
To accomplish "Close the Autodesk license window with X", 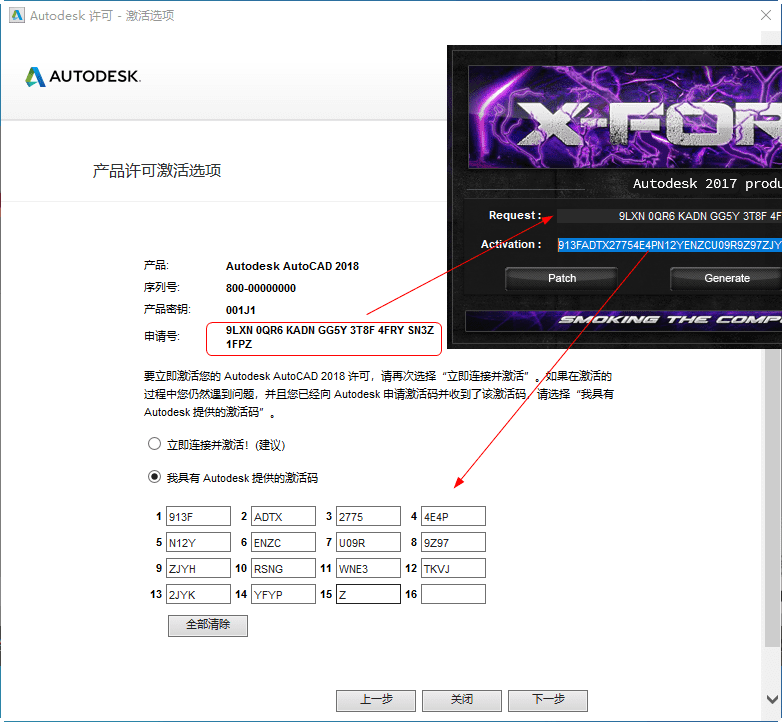I will pos(766,15).
